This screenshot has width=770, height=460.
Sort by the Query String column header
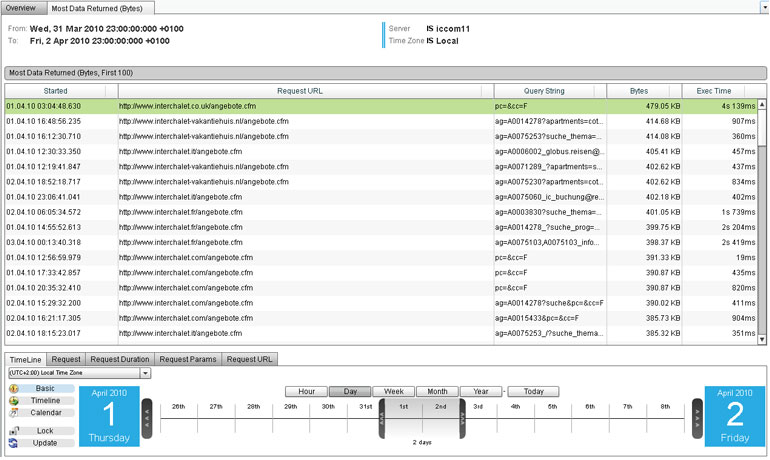tap(544, 91)
